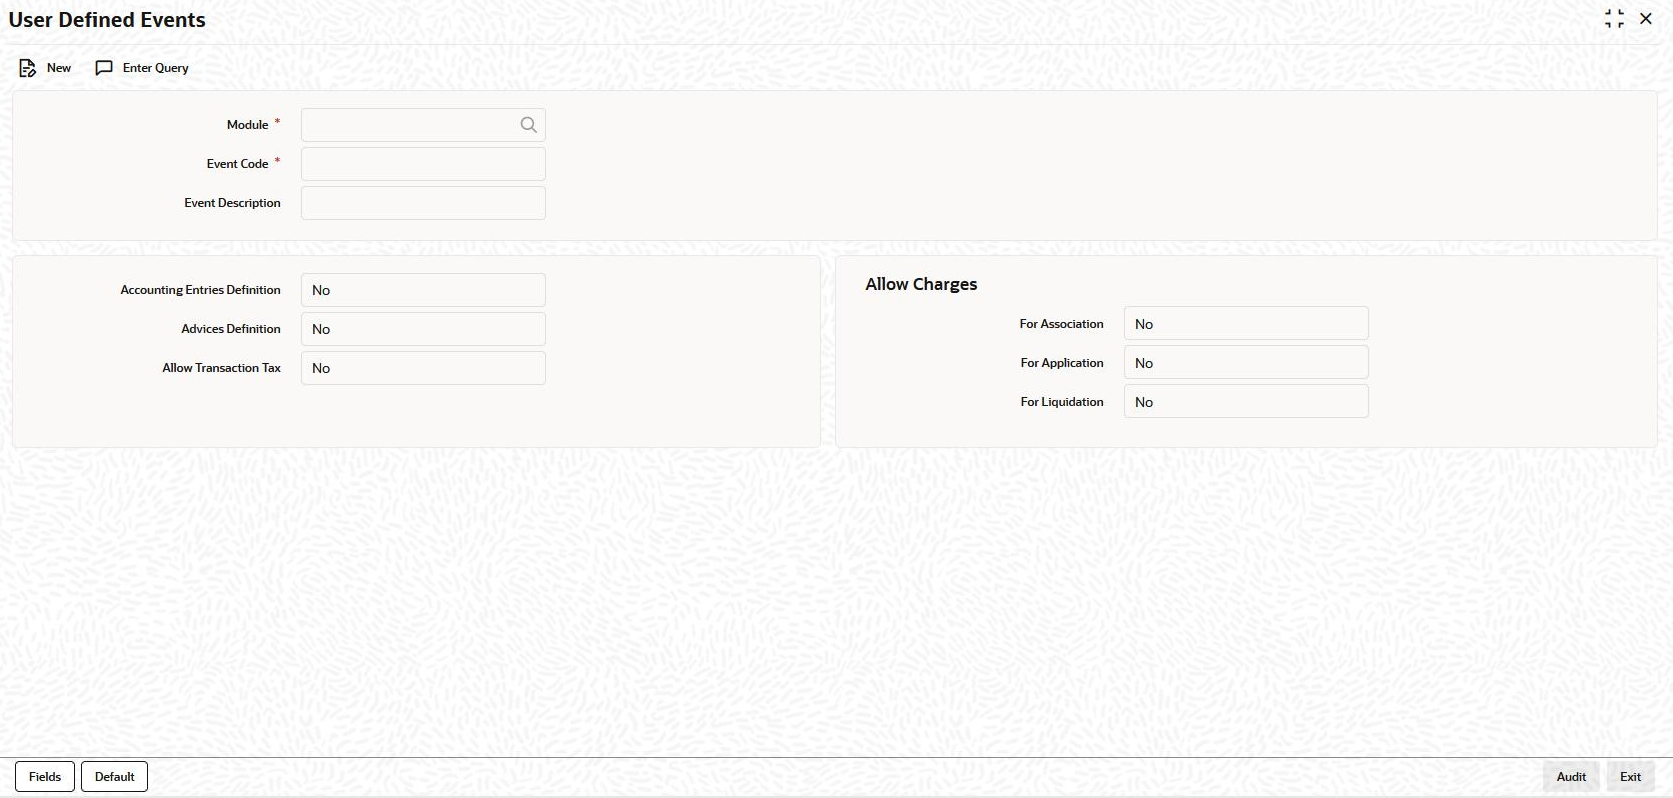Click the Fields button
This screenshot has height=798, width=1673.
(45, 777)
